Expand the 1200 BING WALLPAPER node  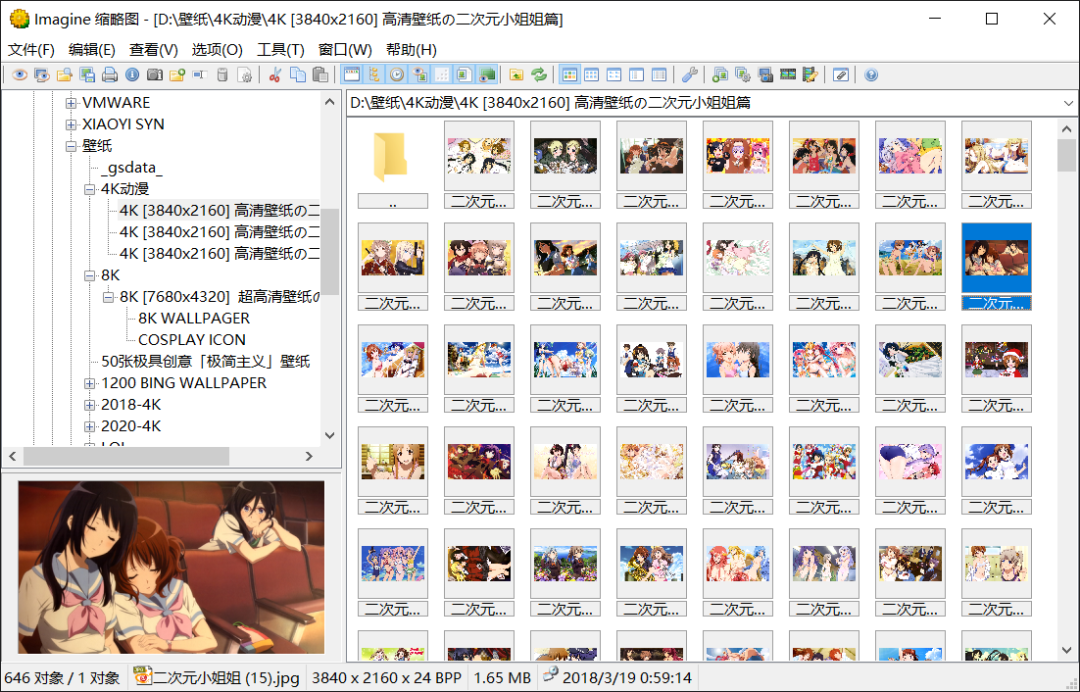click(90, 384)
